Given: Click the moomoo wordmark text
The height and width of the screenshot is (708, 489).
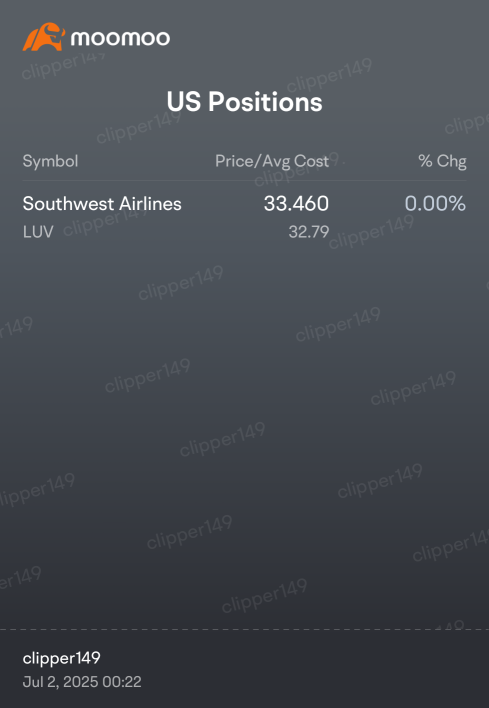Looking at the screenshot, I should tap(121, 38).
